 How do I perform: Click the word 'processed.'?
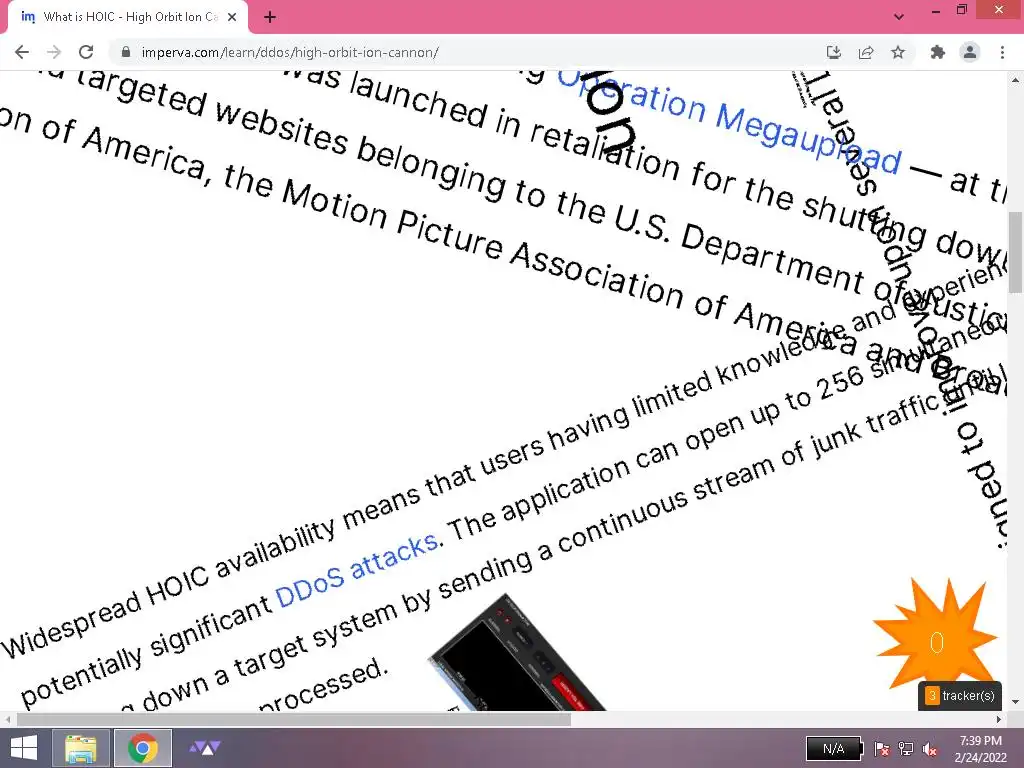click(323, 686)
